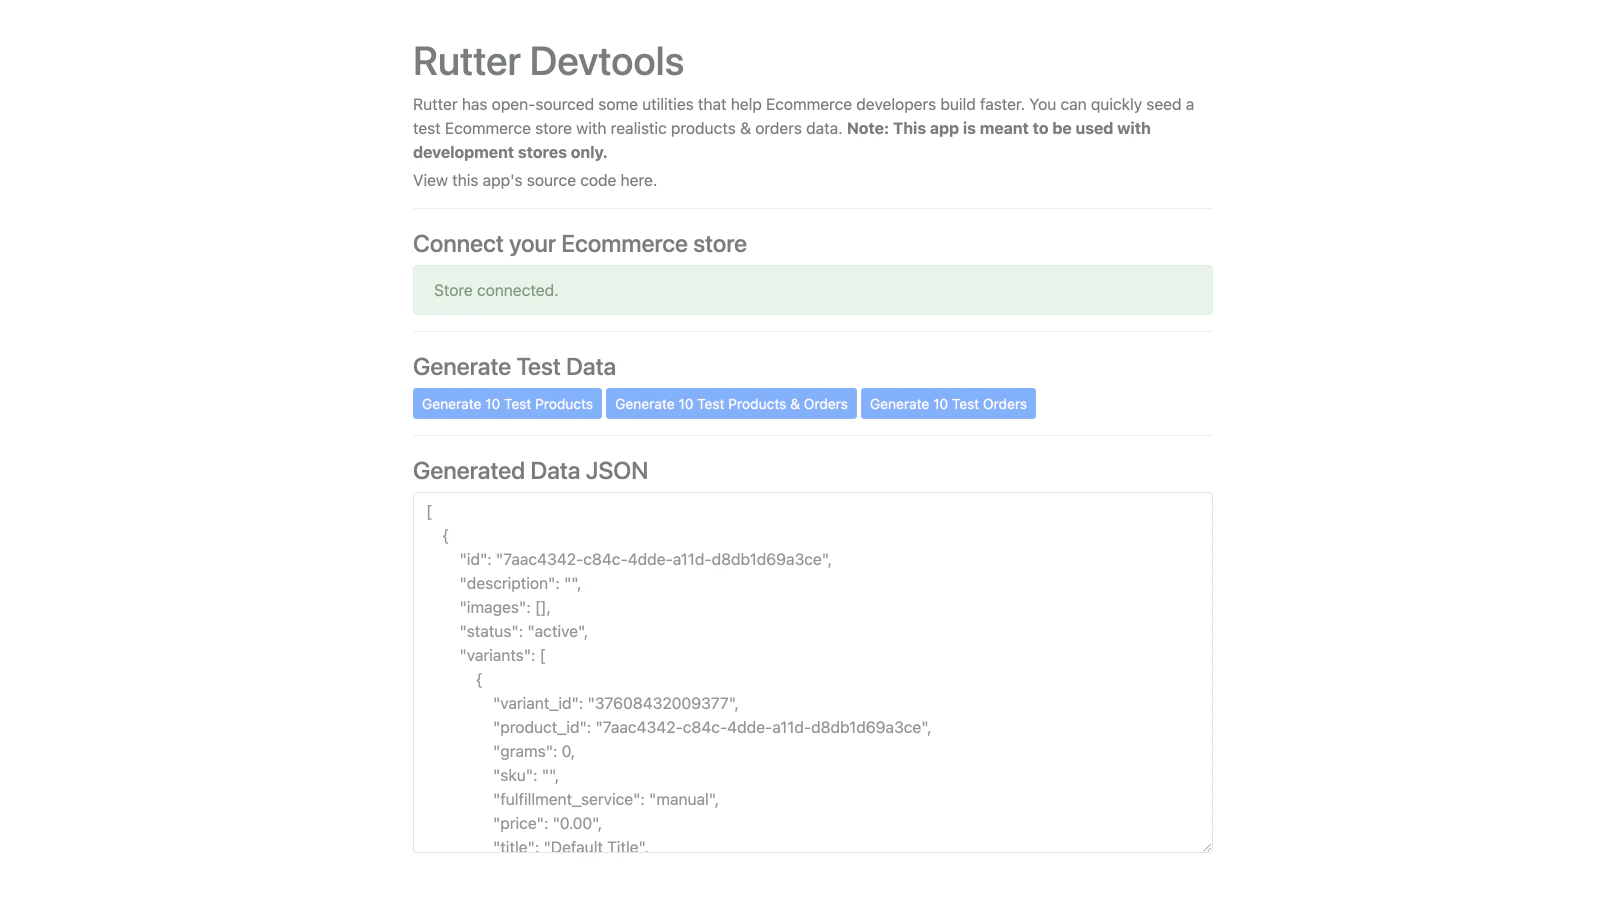Click the "variant_id" value 37608432009377
The image size is (1600, 900).
tap(662, 704)
